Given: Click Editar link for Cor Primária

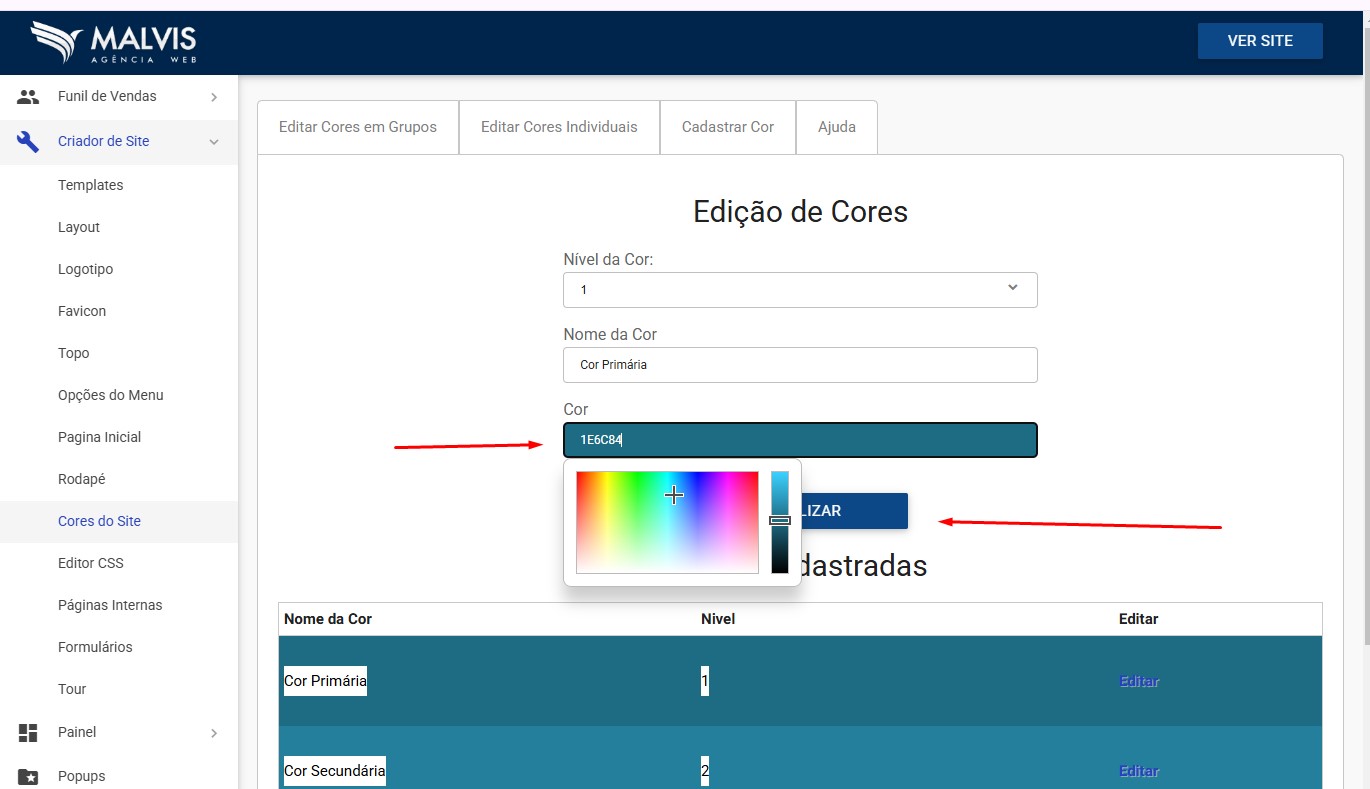Looking at the screenshot, I should (1139, 681).
